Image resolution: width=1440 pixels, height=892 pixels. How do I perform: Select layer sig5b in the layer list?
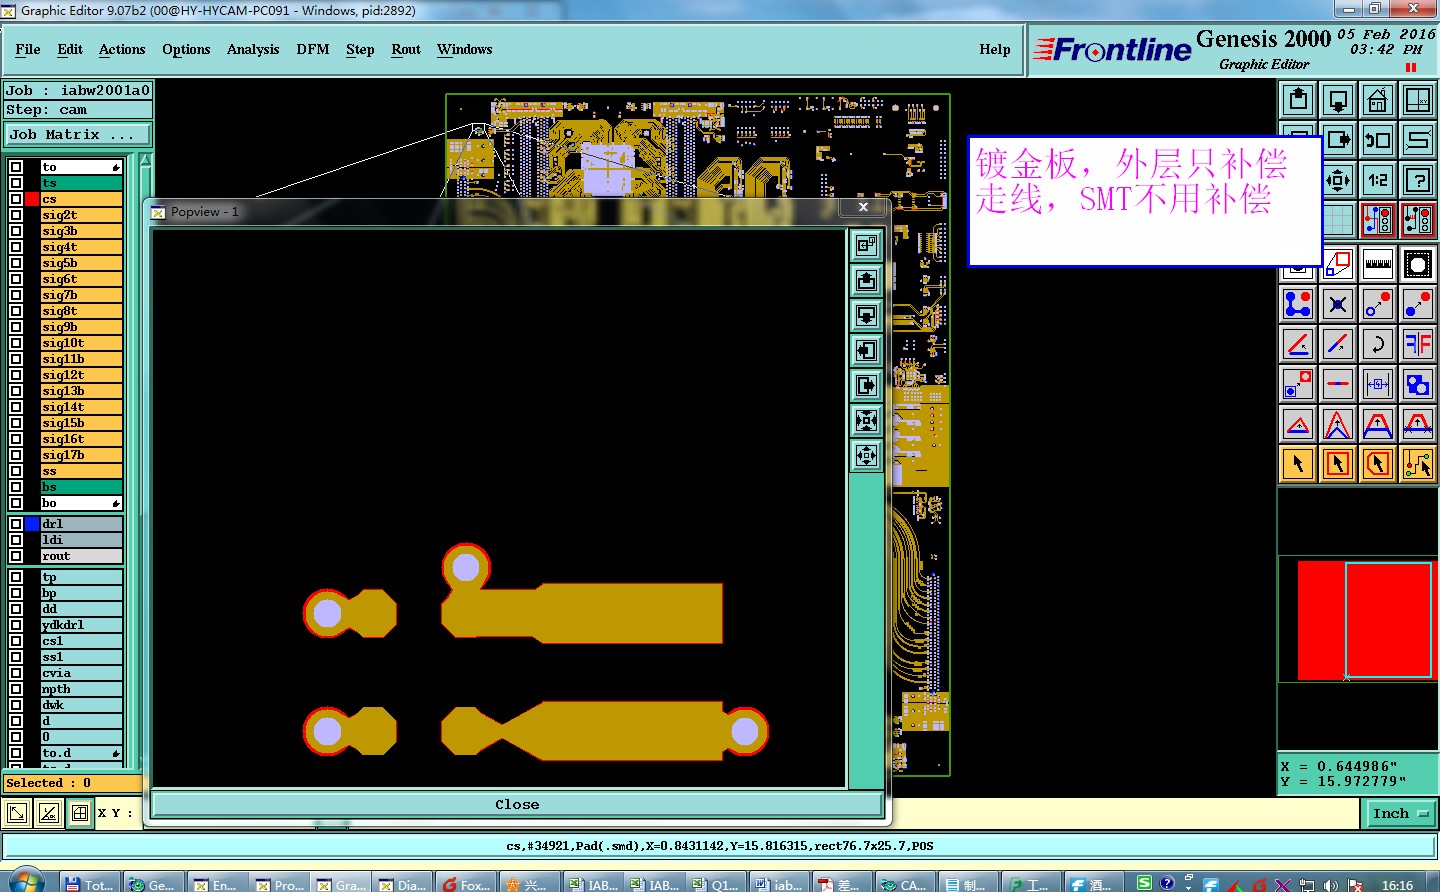tap(81, 263)
